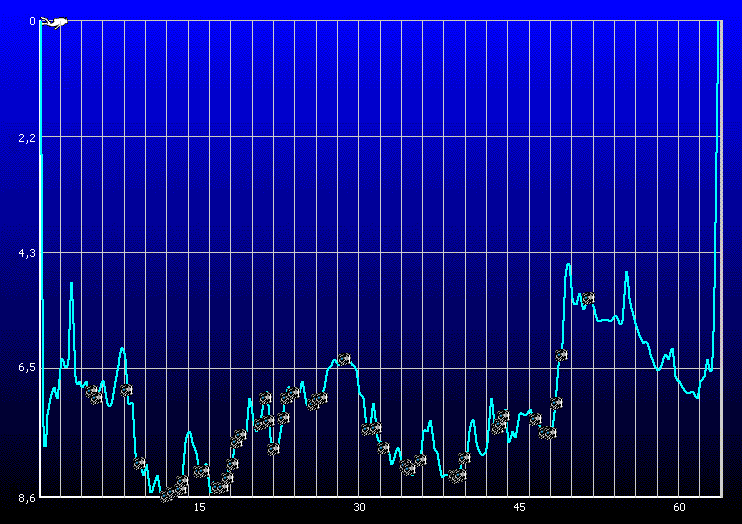Select the camera marker near minute 46 before the final ascent

535,419
